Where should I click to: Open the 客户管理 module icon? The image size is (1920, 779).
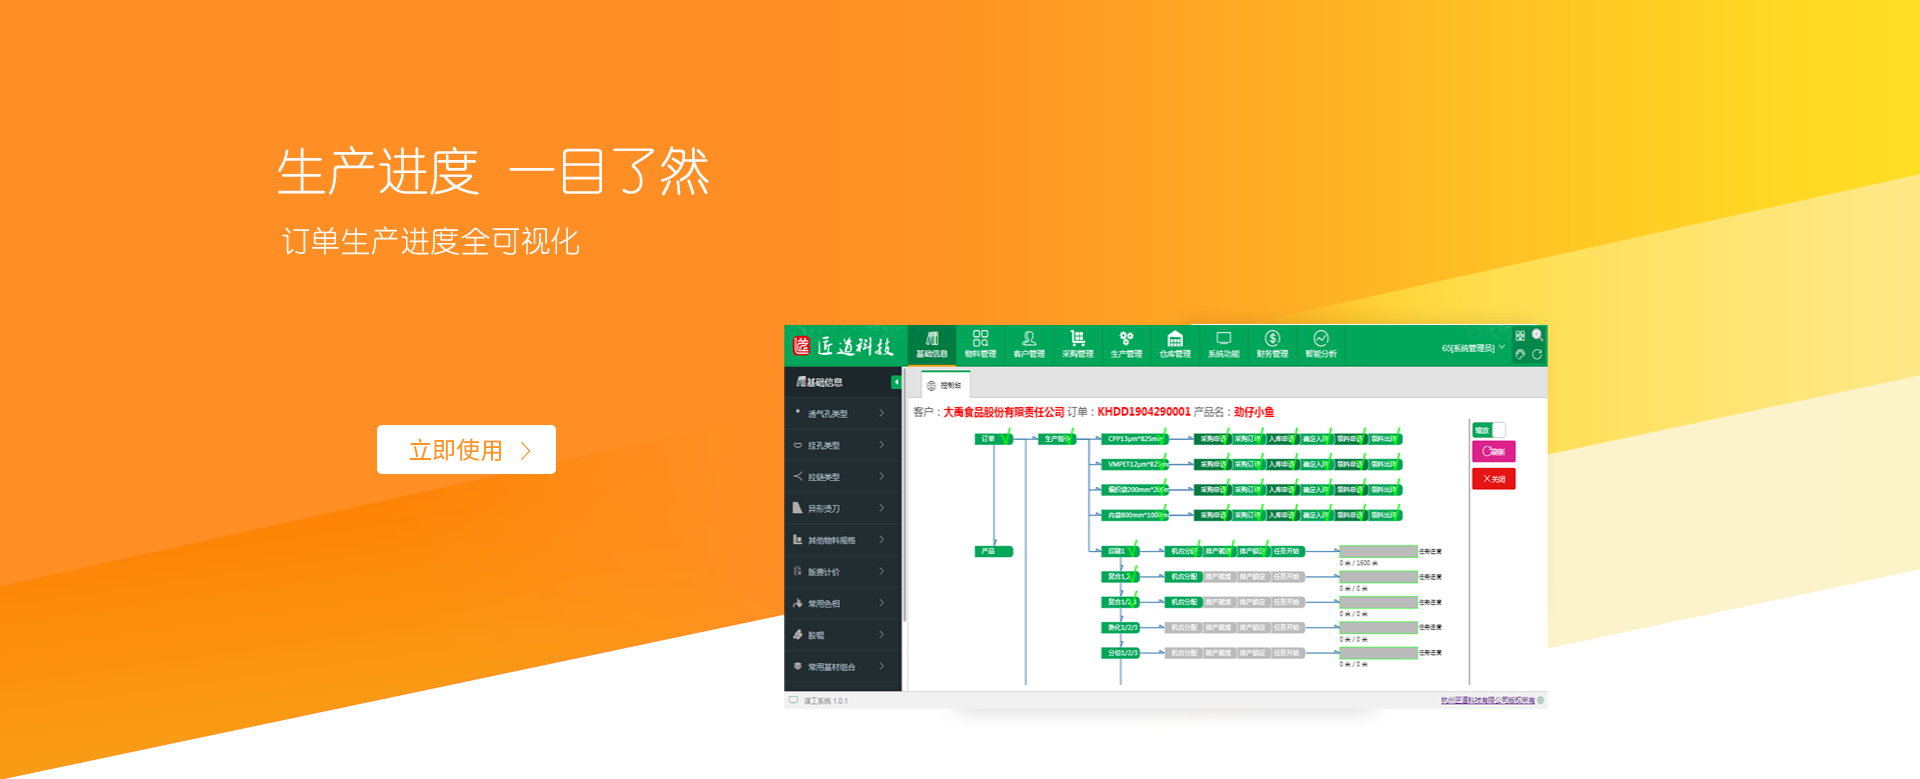1029,344
